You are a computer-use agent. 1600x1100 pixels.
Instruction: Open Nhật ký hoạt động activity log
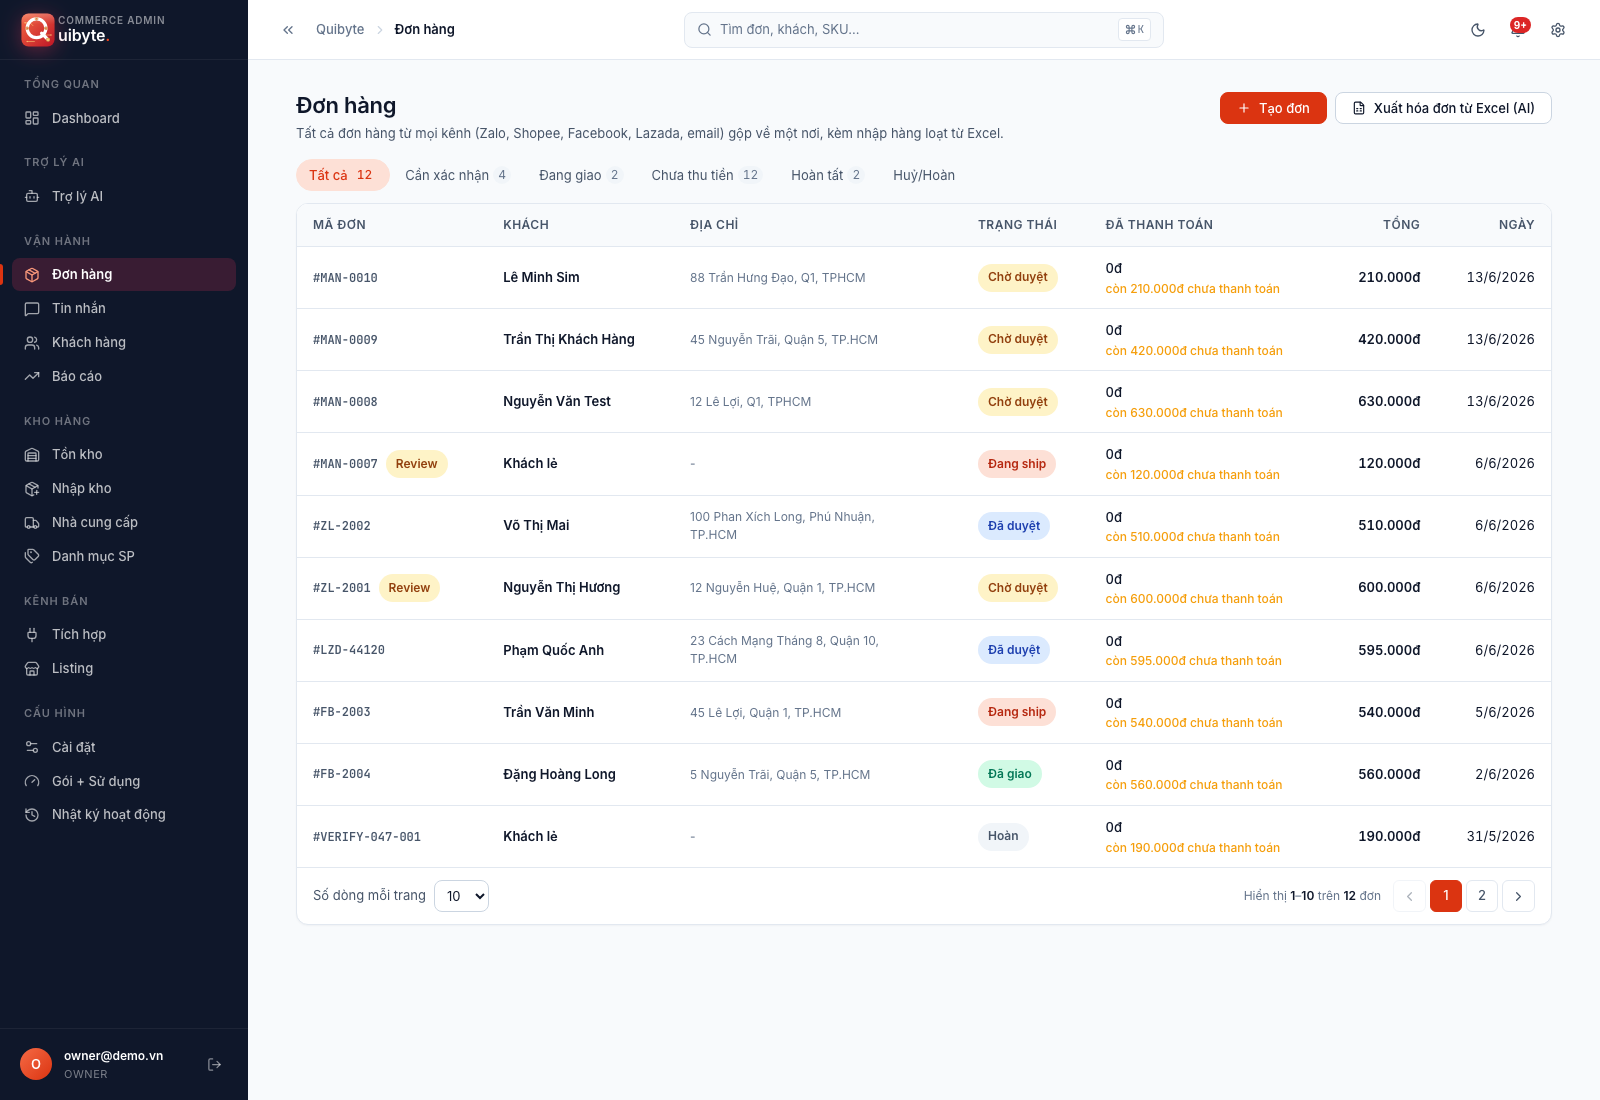tap(124, 814)
